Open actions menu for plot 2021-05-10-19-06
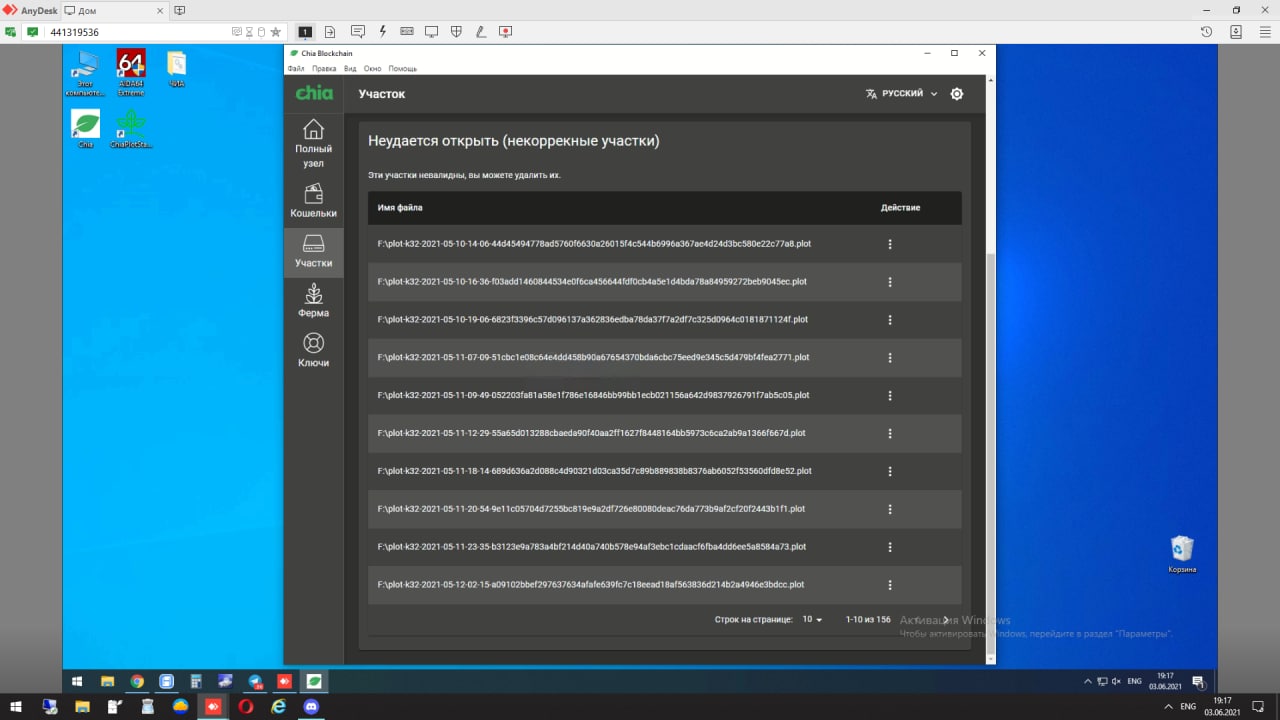Screen dimensions: 1280x720 890,320
